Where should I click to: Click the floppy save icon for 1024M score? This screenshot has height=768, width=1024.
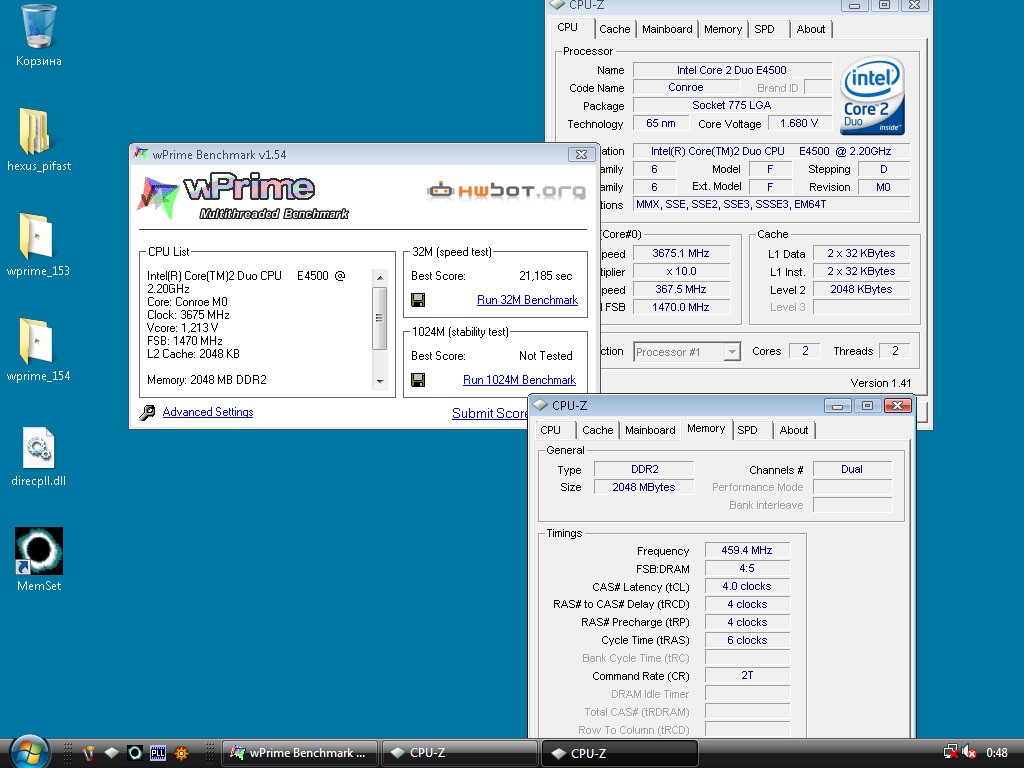[x=418, y=379]
